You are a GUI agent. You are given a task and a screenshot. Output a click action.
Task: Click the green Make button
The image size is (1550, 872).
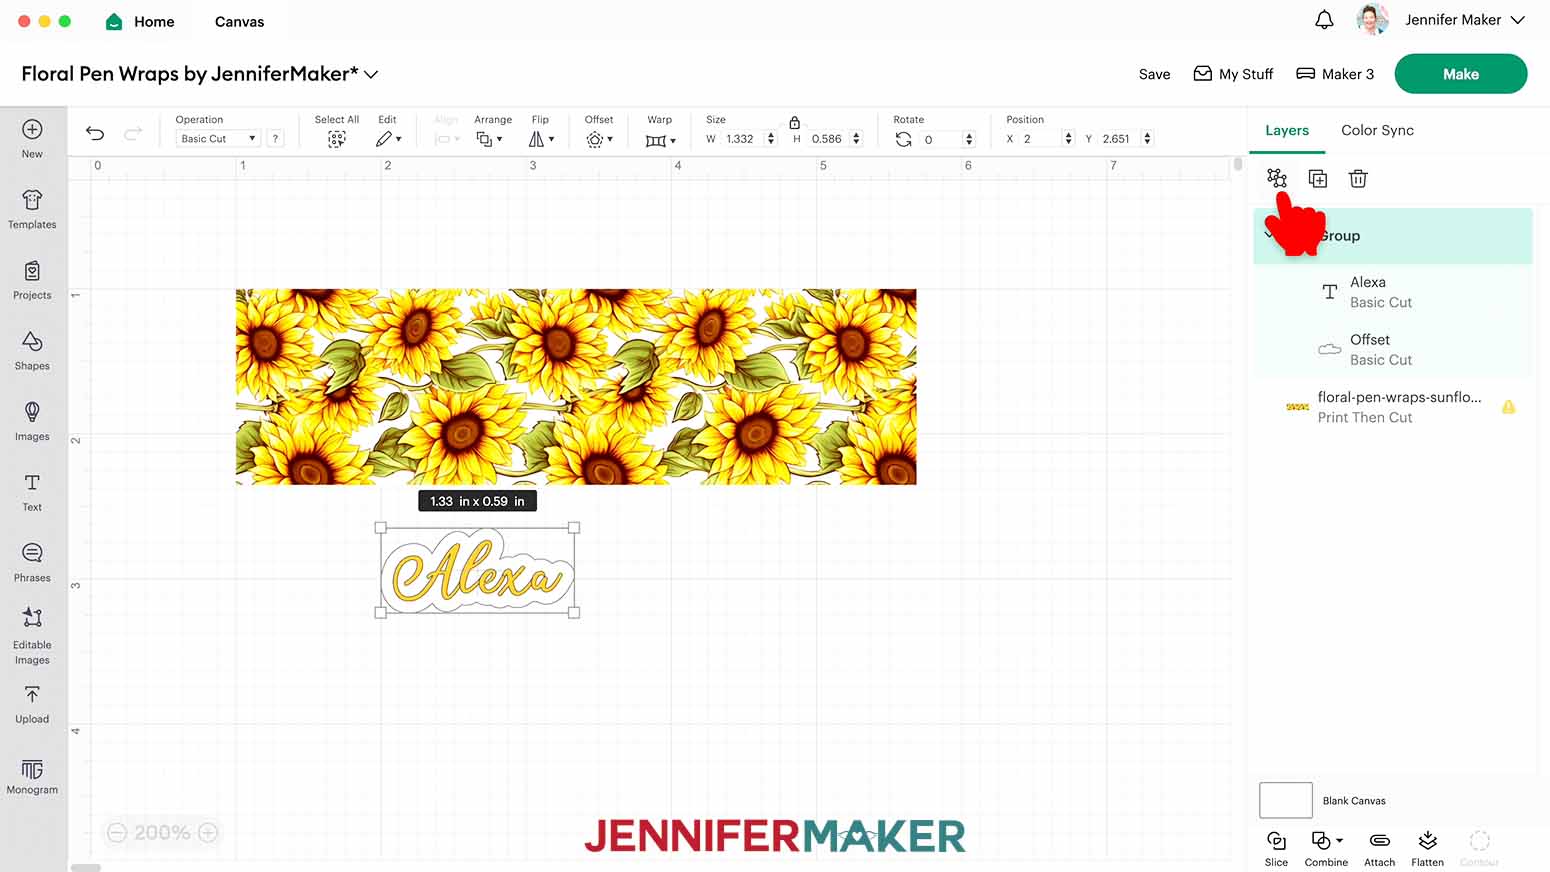(1460, 74)
